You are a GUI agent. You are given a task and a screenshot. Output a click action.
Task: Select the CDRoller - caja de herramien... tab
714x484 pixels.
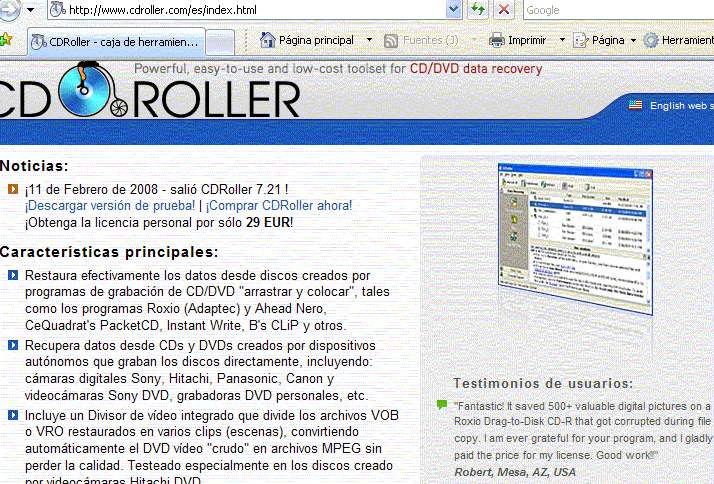point(116,42)
